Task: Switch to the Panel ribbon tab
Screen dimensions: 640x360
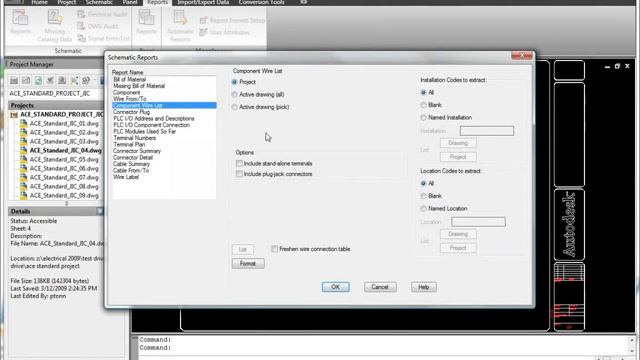Action: point(130,2)
